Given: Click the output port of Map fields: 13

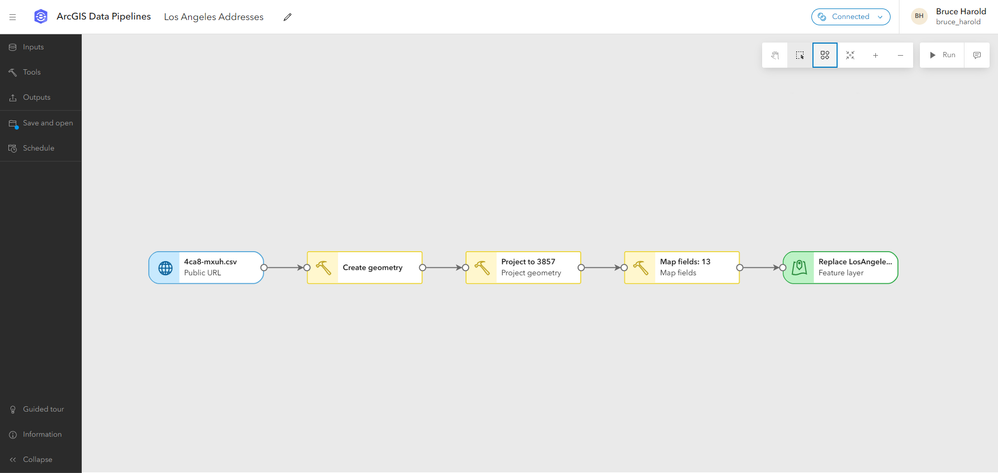Looking at the screenshot, I should [x=739, y=268].
